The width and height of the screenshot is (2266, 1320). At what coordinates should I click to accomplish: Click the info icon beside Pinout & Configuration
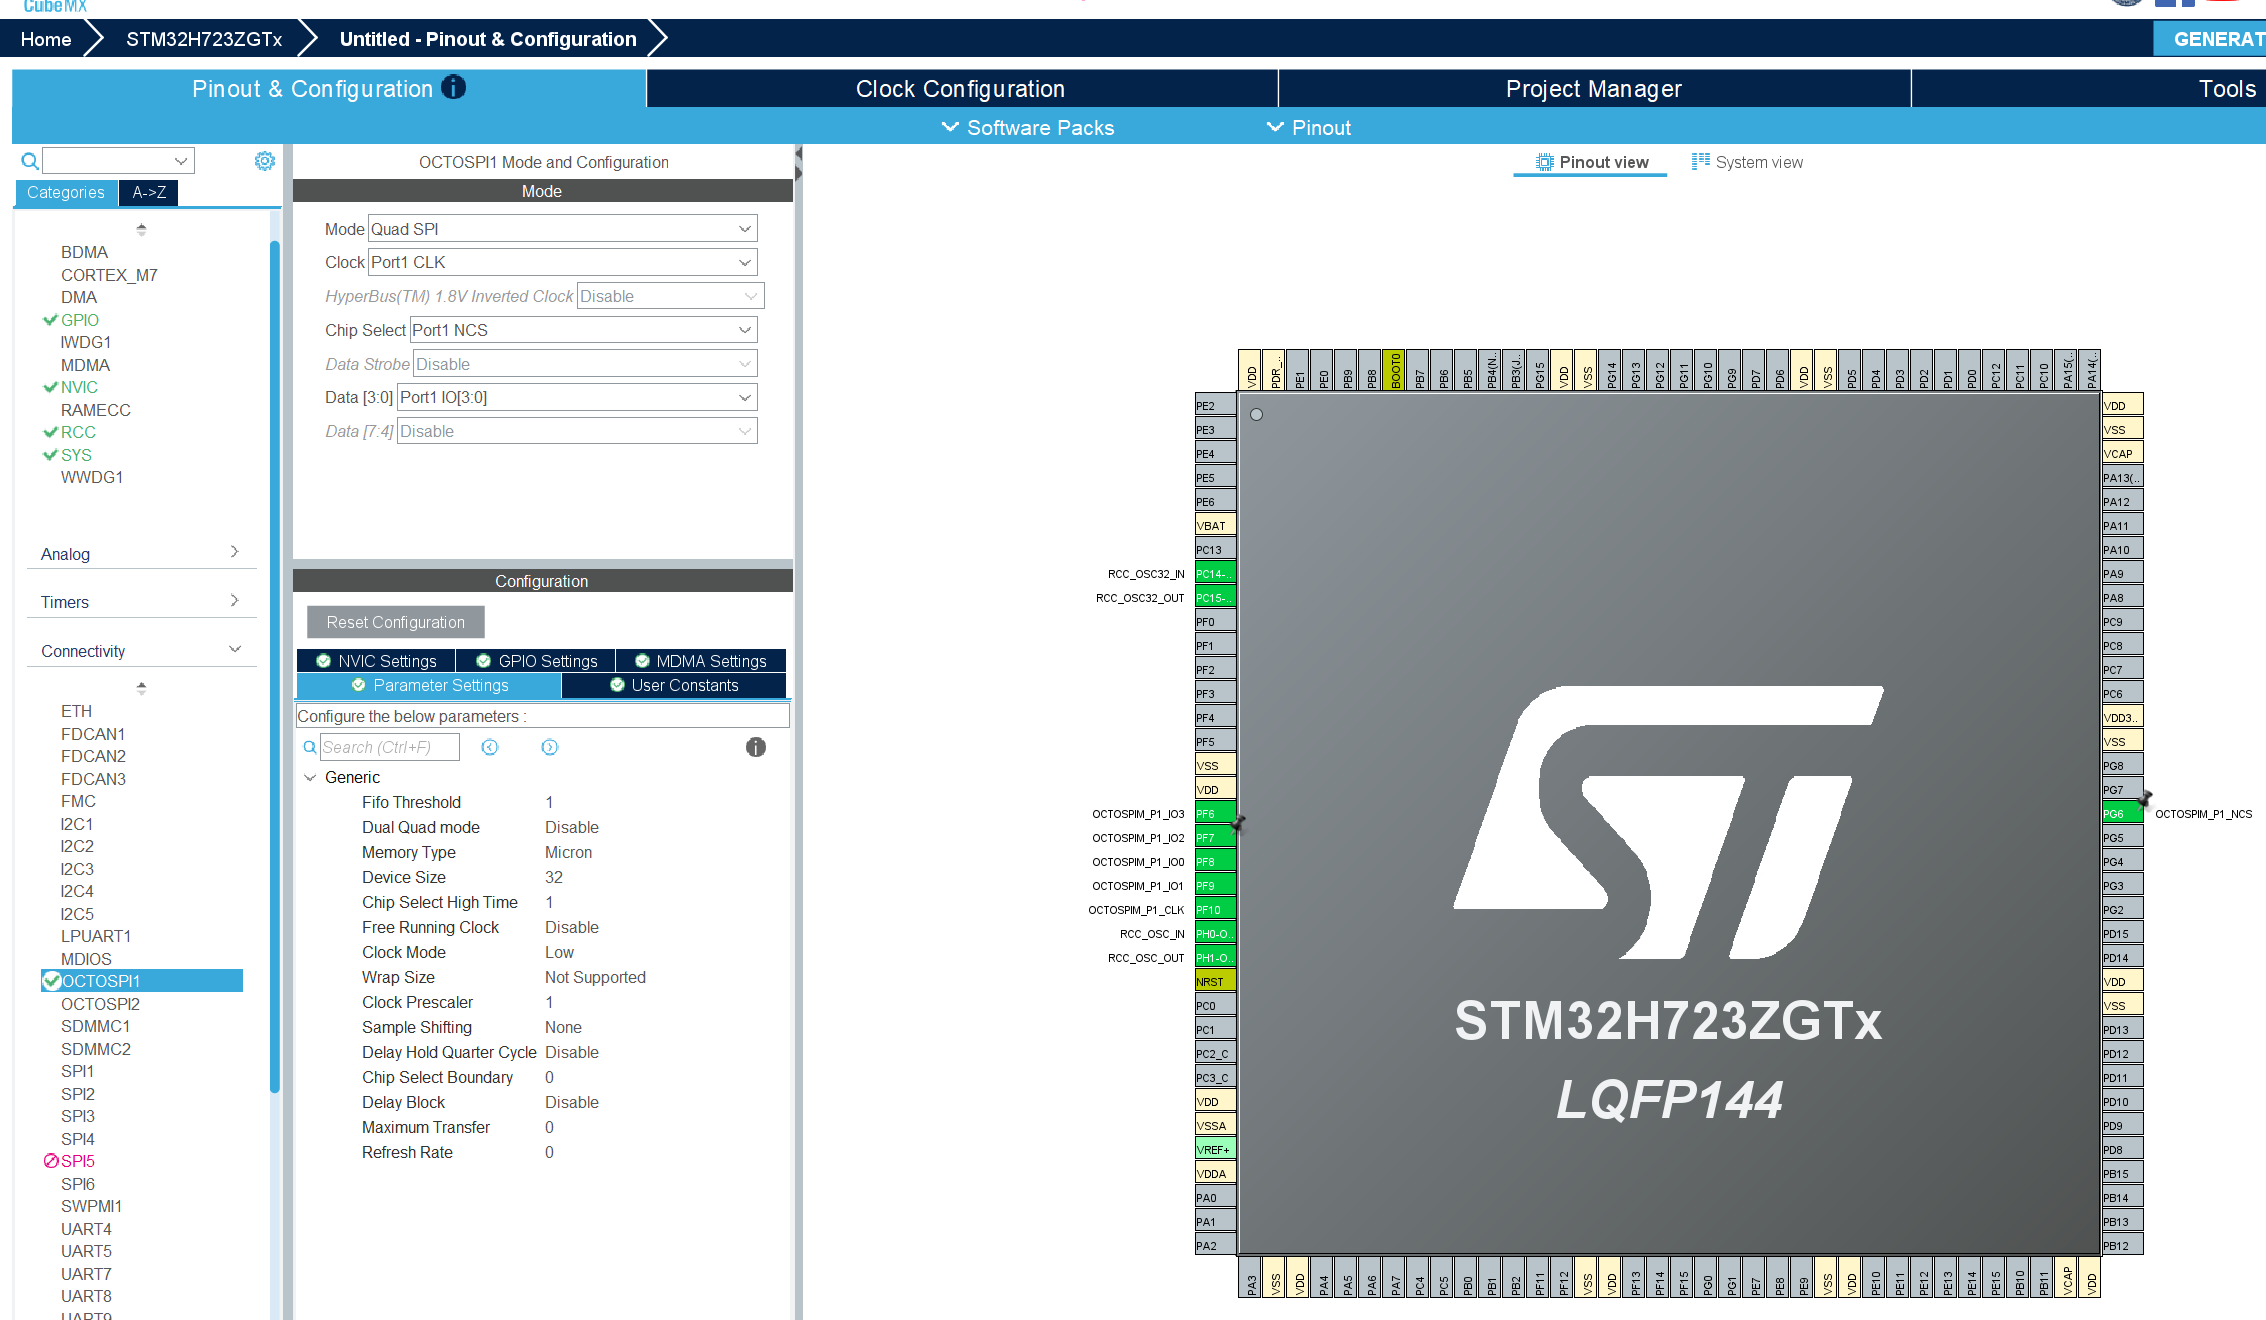pyautogui.click(x=453, y=88)
